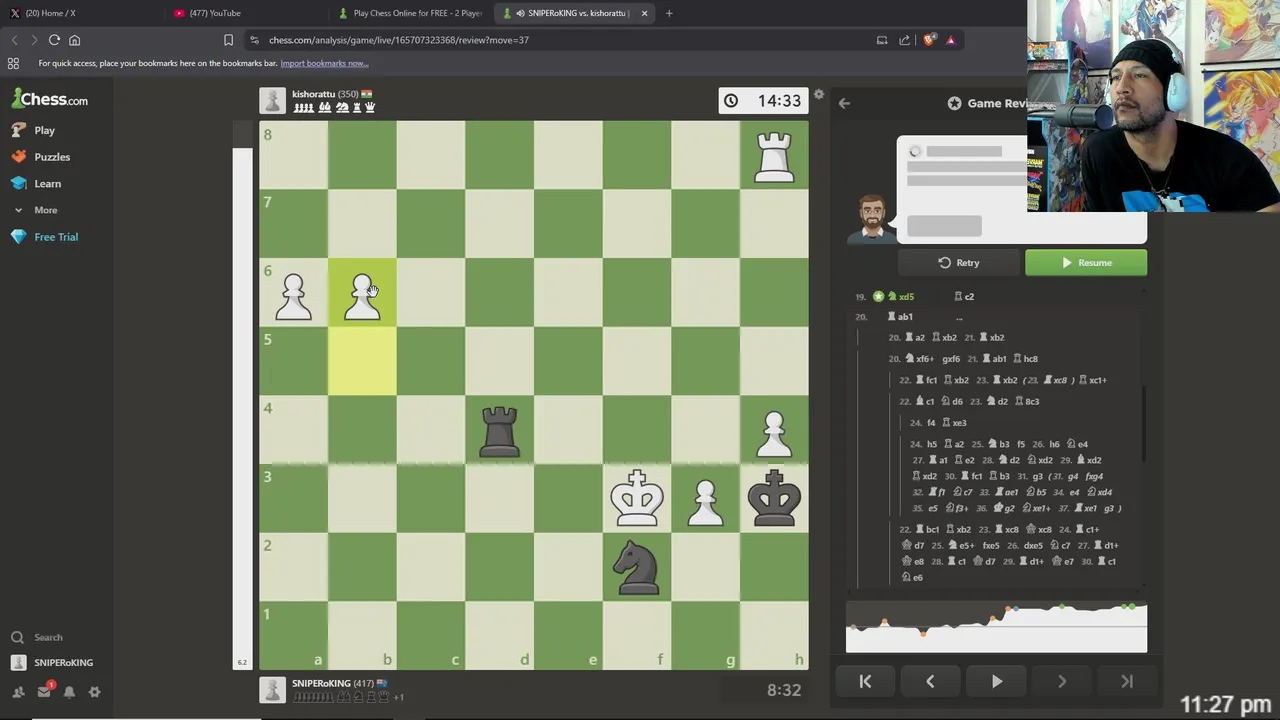The height and width of the screenshot is (720, 1280).
Task: Jump to the first move
Action: coord(865,681)
